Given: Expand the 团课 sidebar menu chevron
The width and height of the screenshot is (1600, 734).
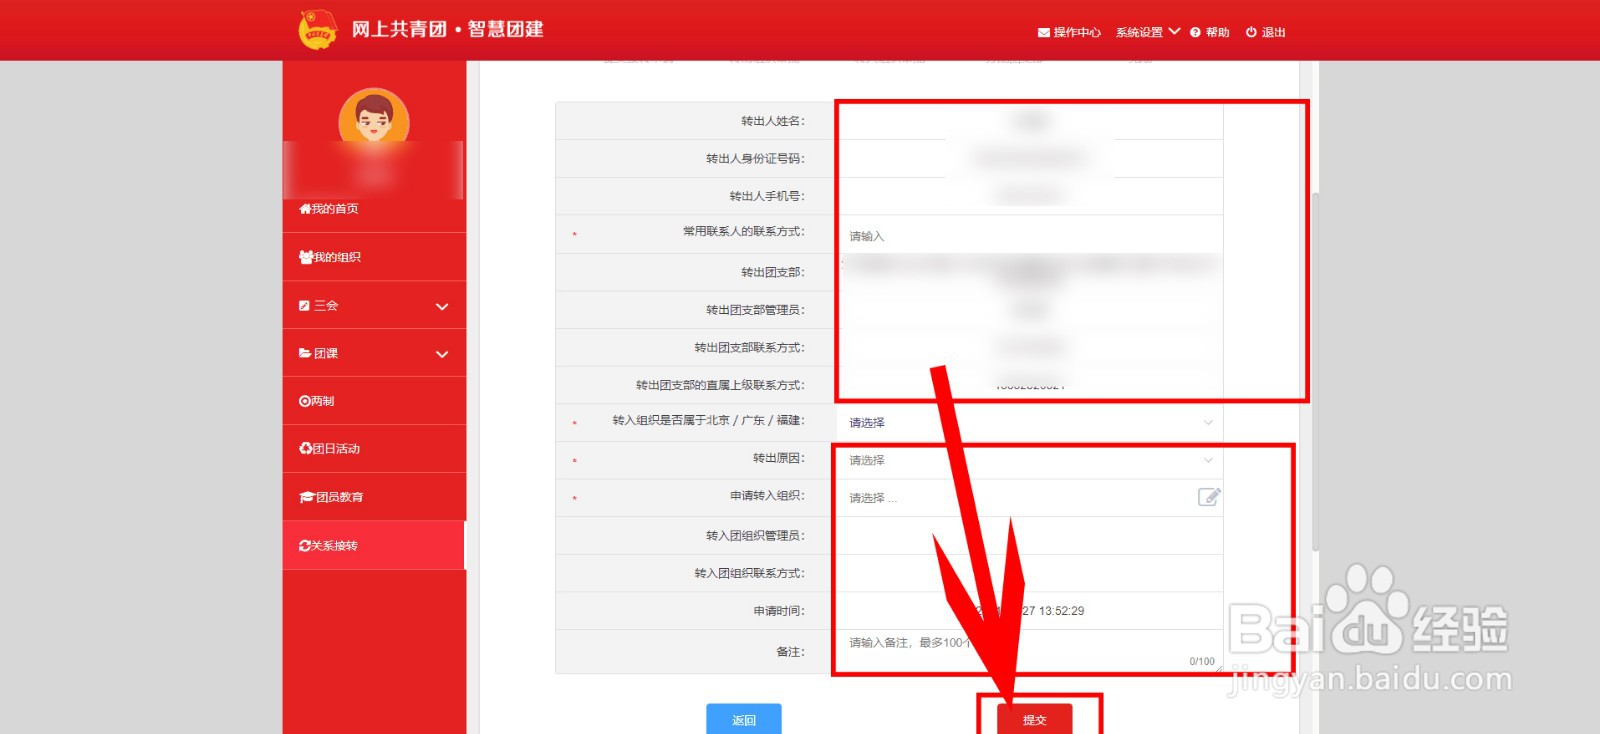Looking at the screenshot, I should pos(442,354).
